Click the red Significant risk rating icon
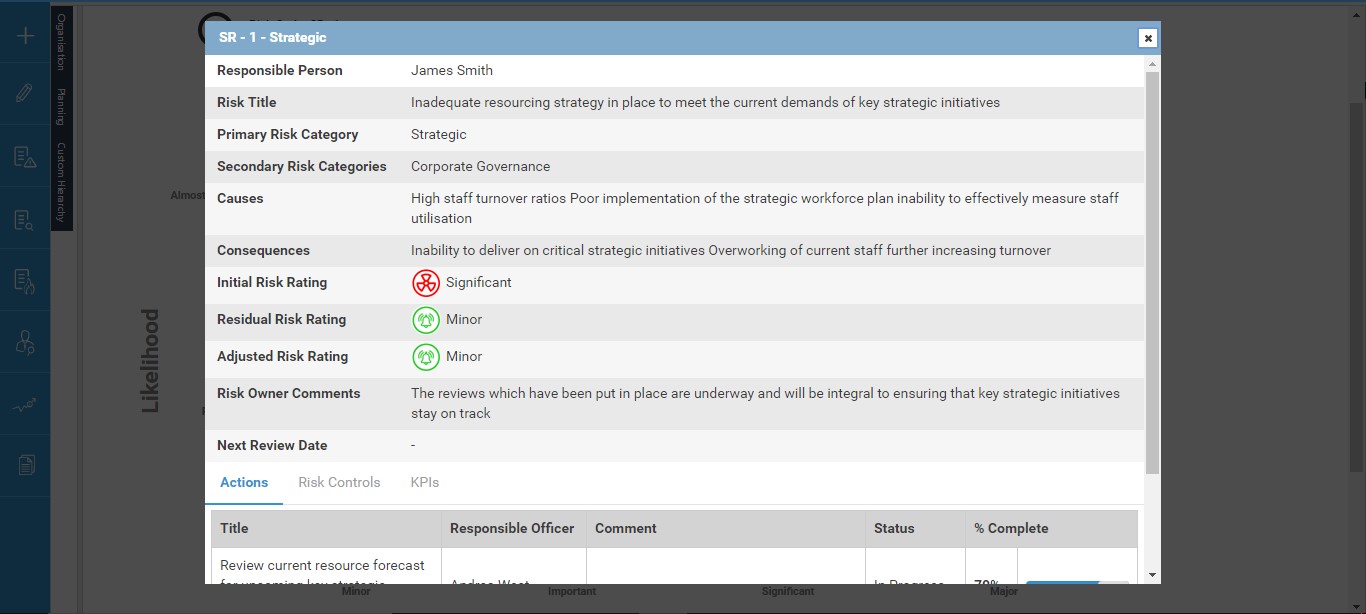The image size is (1366, 614). 426,283
